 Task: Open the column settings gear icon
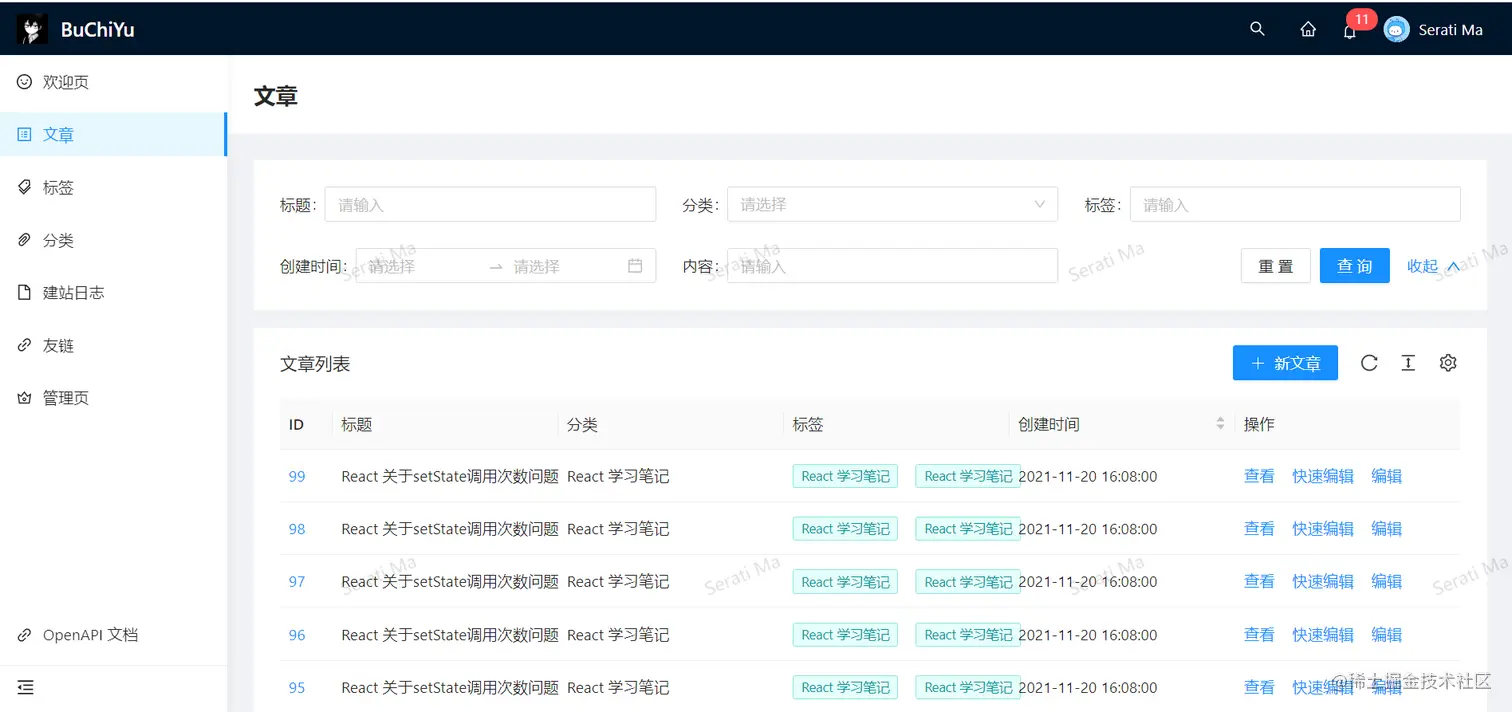coord(1448,363)
